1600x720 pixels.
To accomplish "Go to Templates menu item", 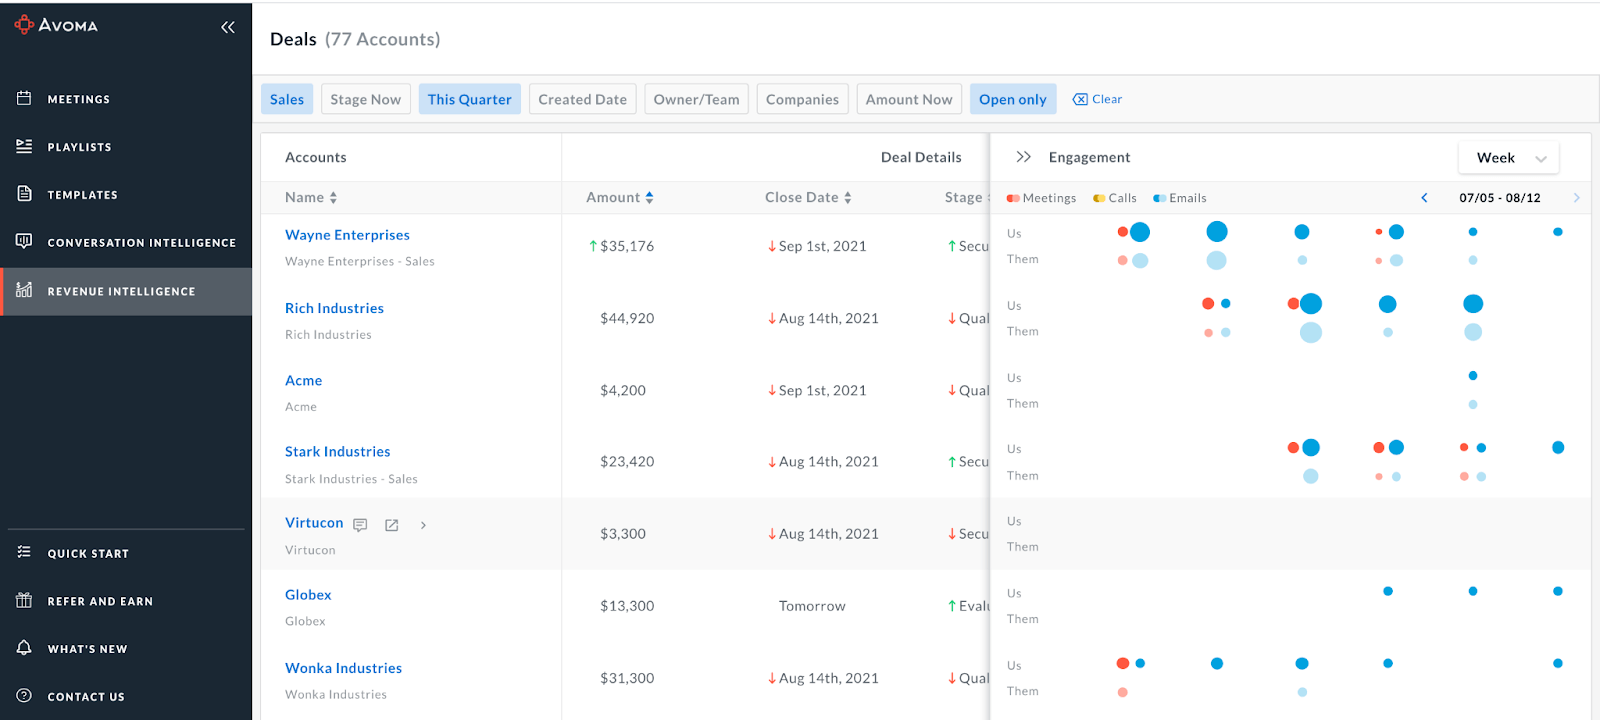I will point(82,195).
